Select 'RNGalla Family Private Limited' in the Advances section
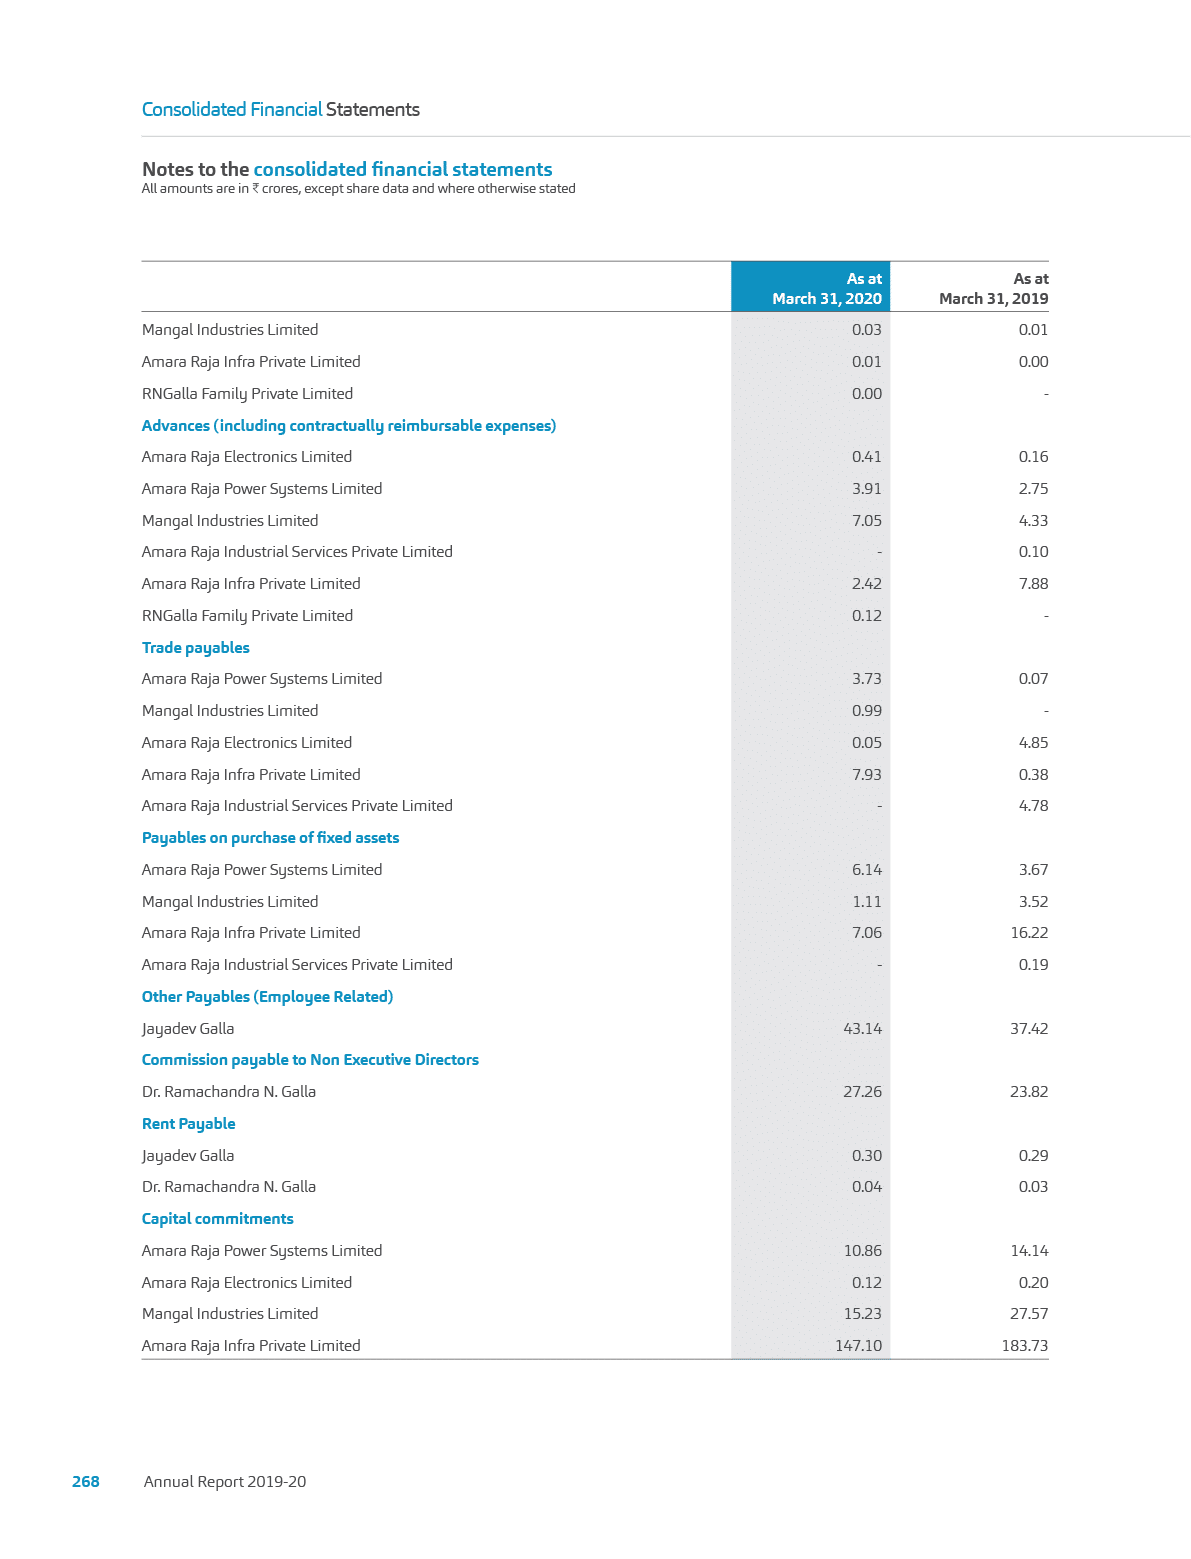Viewport: 1191px width, 1559px height. pyautogui.click(x=248, y=616)
